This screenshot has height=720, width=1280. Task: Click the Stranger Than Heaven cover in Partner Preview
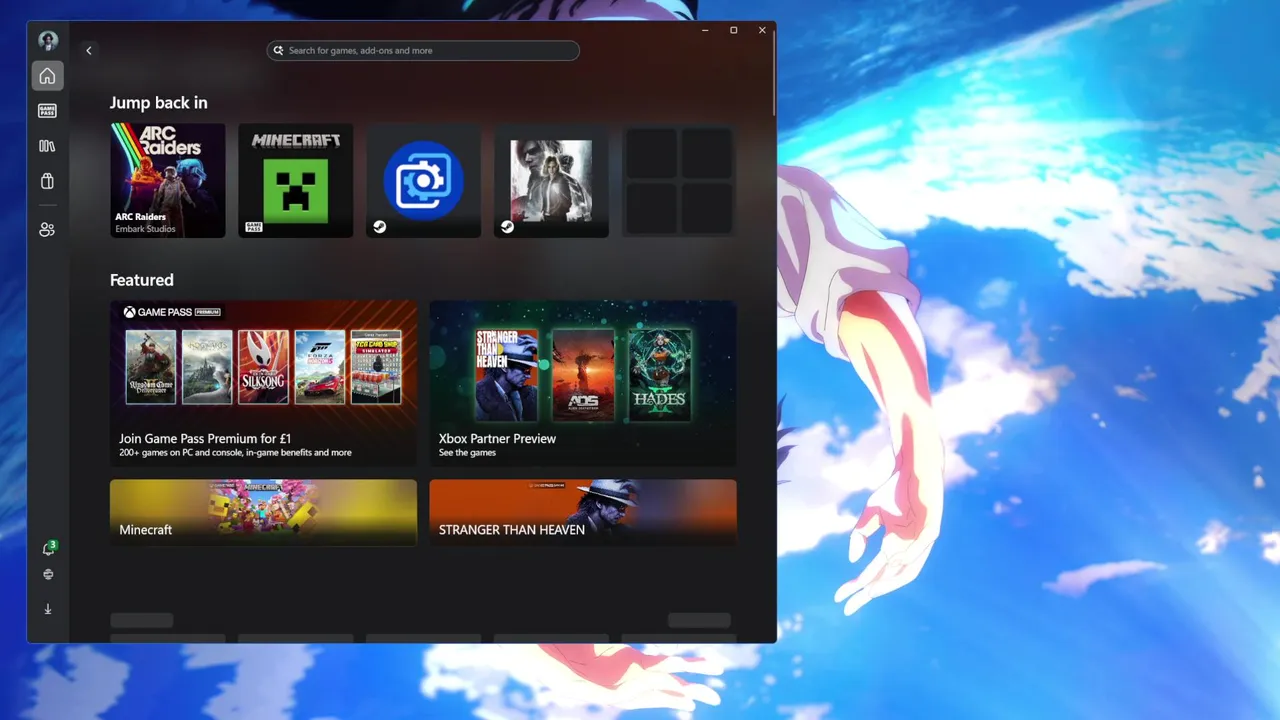coord(506,374)
